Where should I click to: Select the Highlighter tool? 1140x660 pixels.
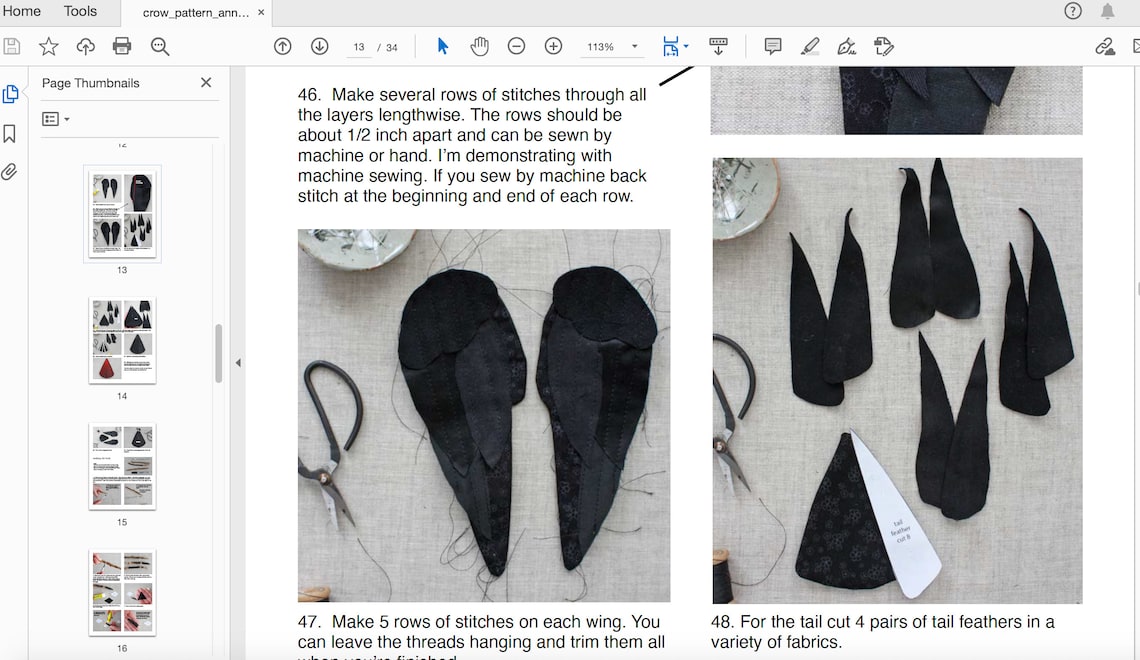810,46
